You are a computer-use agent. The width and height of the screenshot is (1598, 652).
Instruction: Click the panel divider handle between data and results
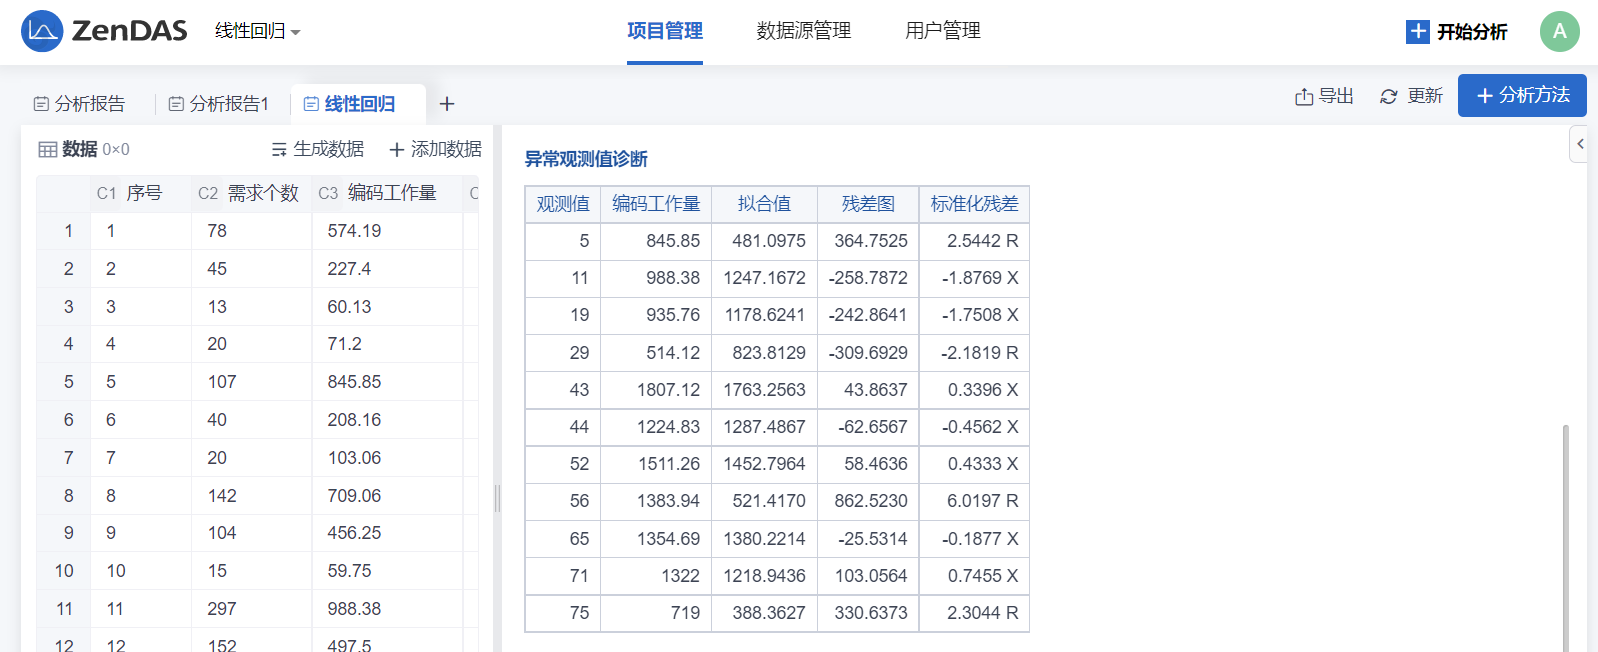click(497, 498)
